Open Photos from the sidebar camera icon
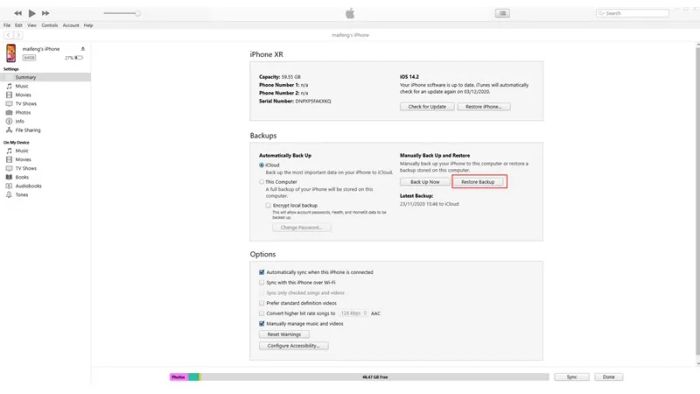700x394 pixels. pyautogui.click(x=9, y=112)
